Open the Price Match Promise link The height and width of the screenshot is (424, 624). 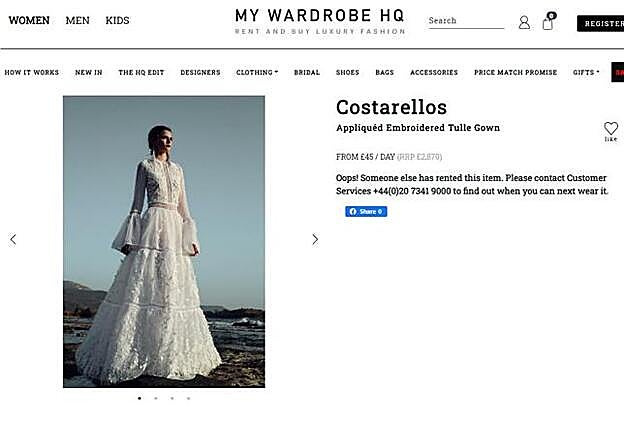click(x=516, y=73)
